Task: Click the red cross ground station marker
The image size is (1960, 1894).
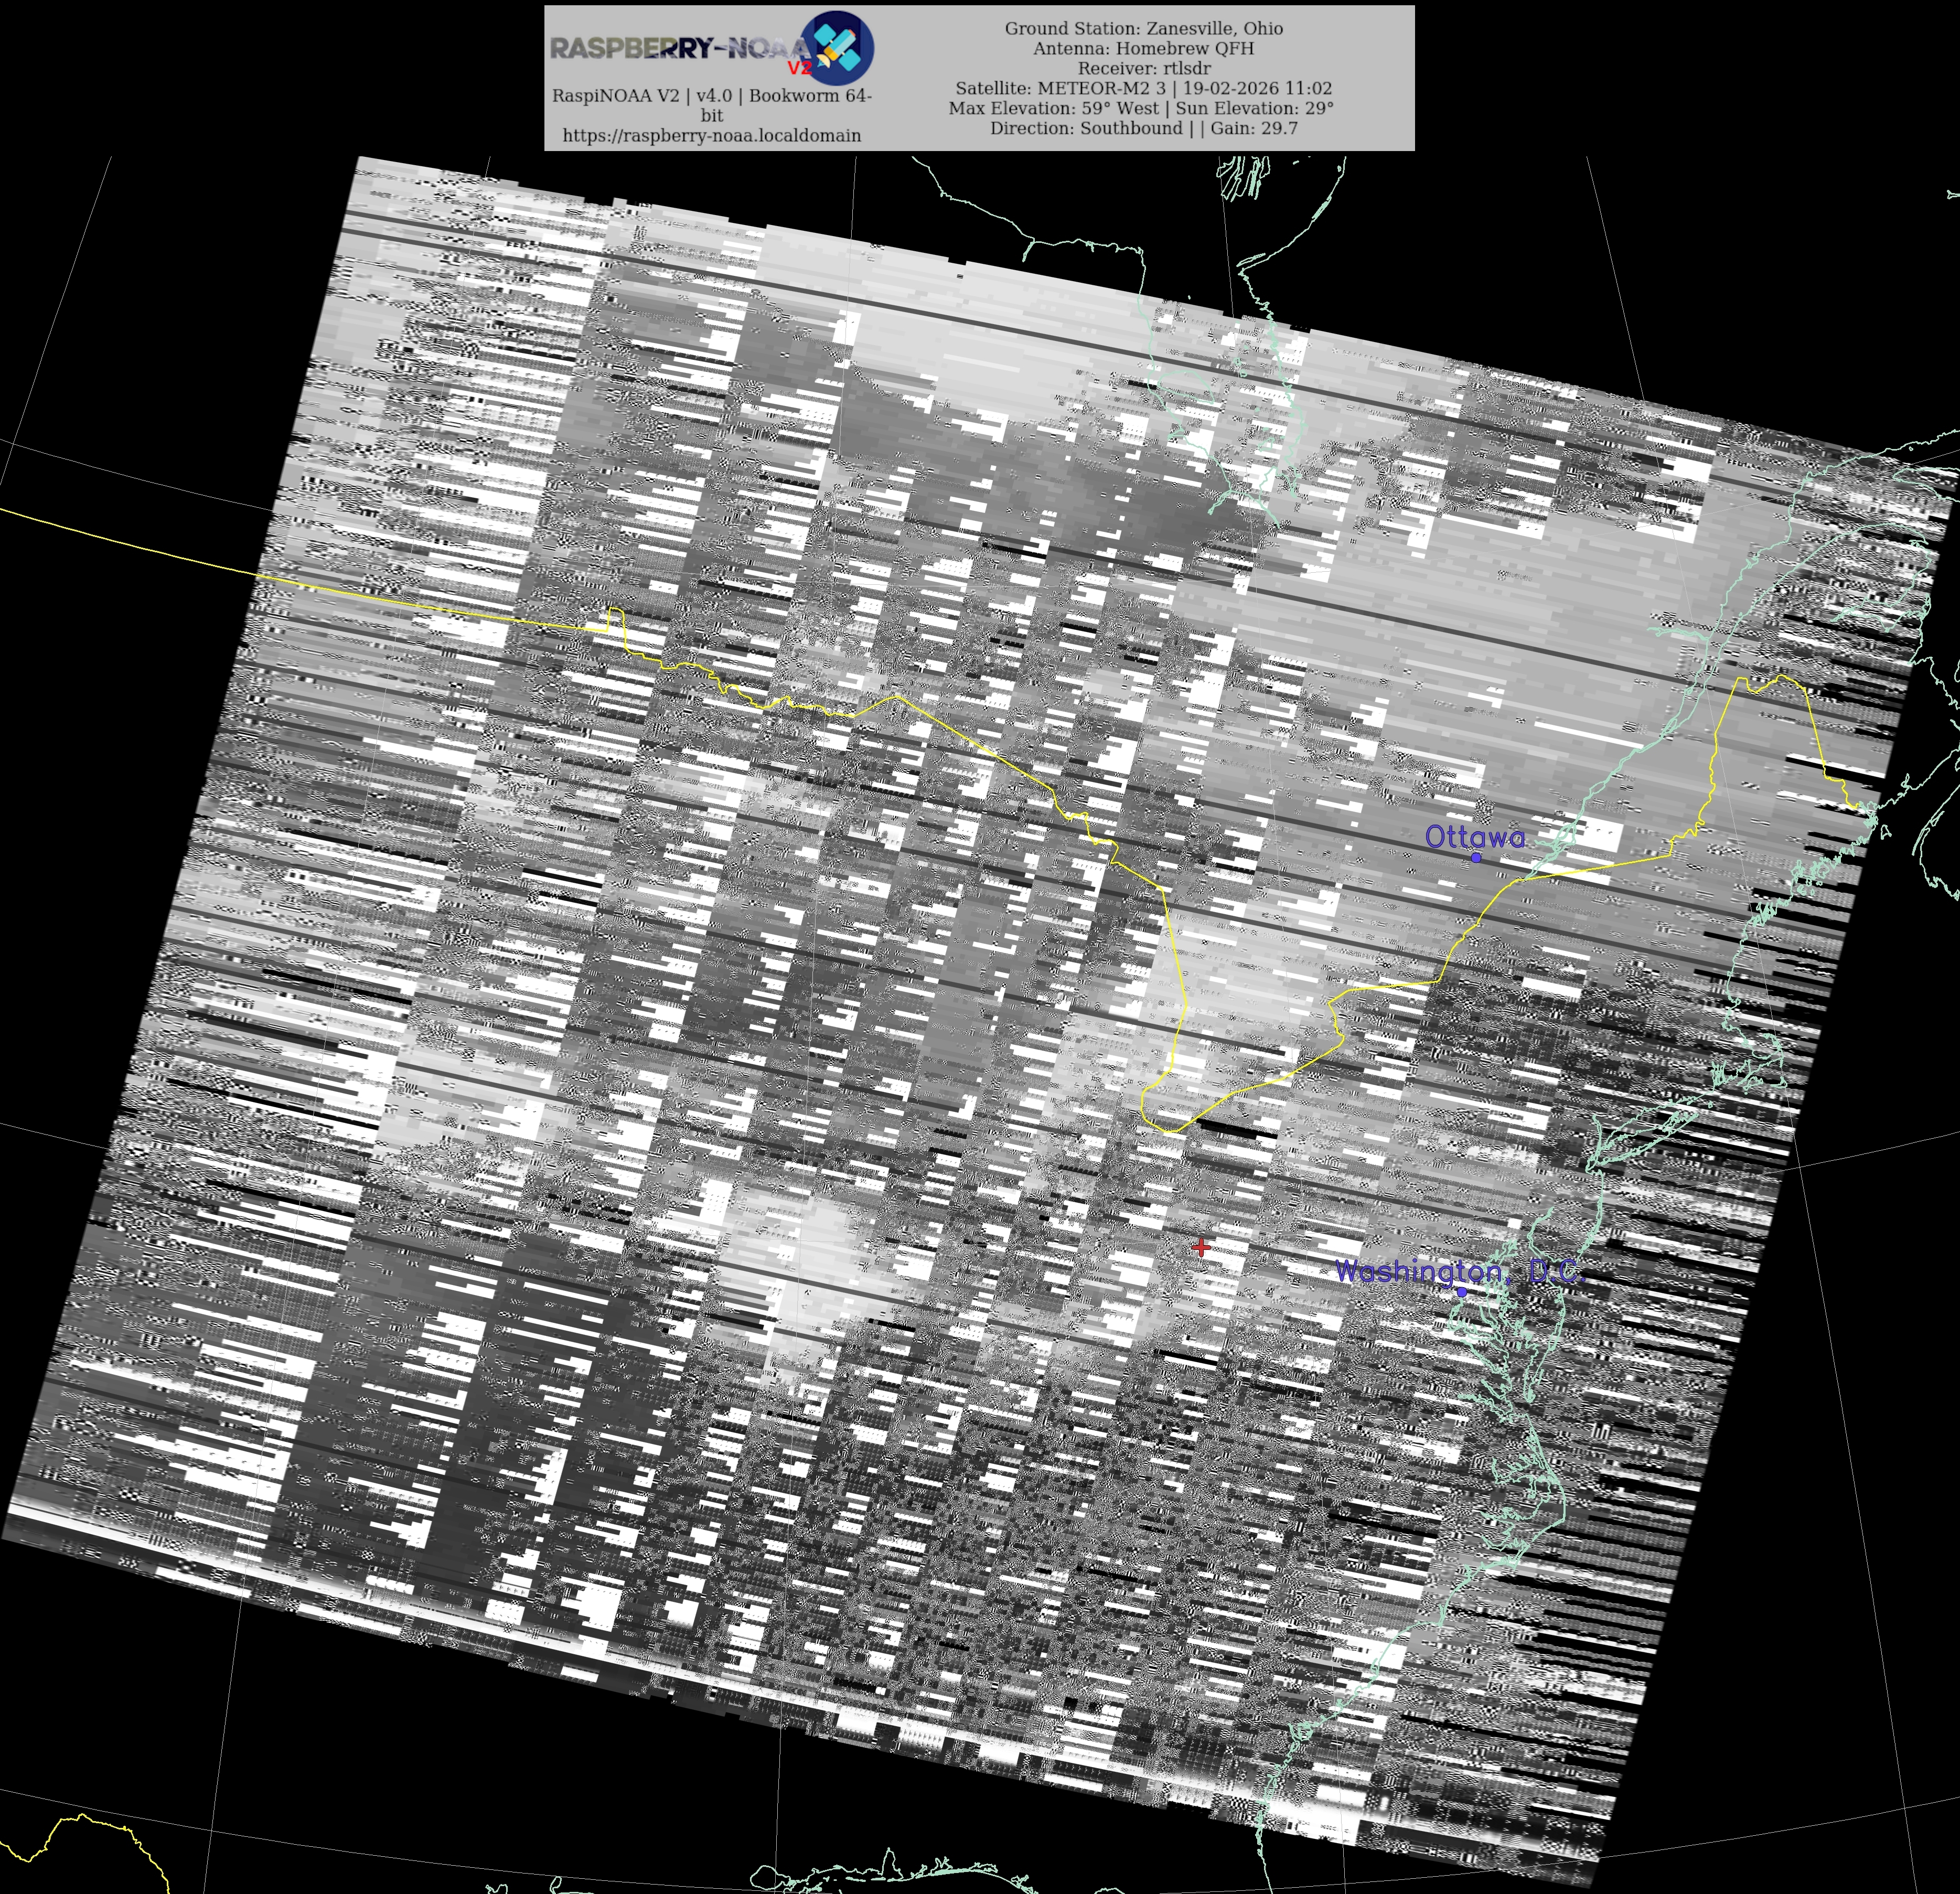Action: 1201,1247
